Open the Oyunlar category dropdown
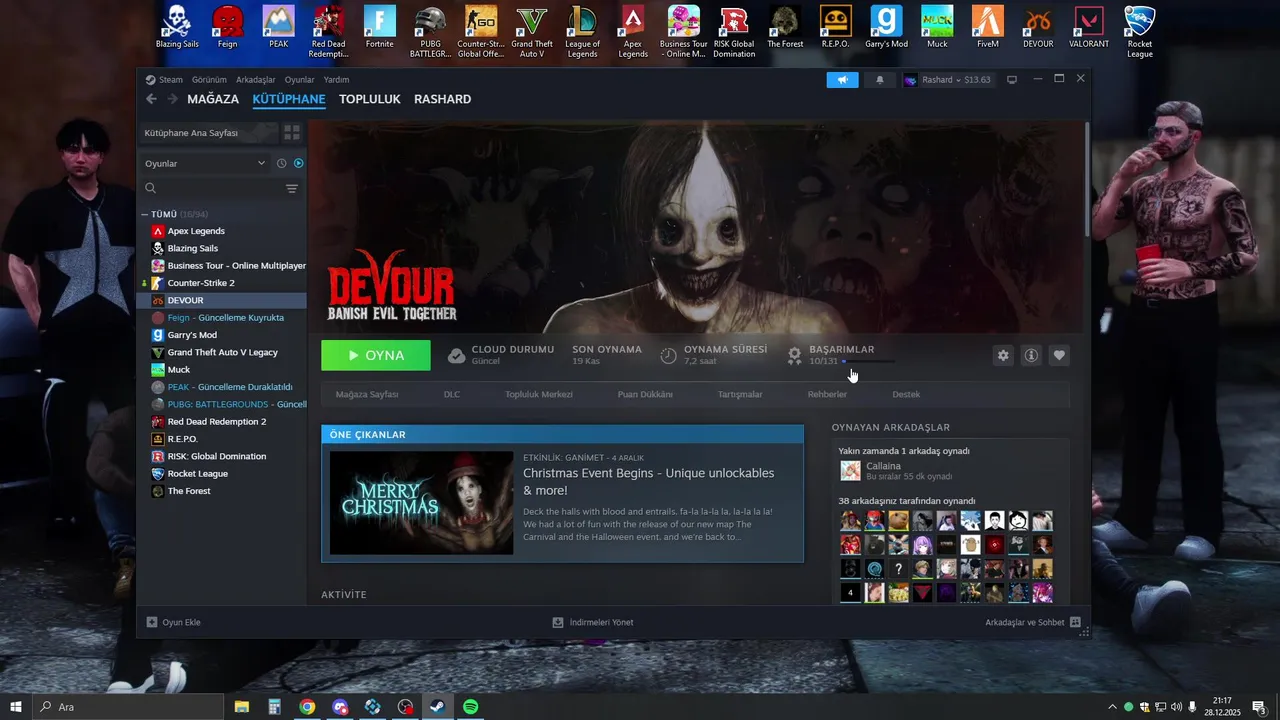1280x720 pixels. (x=205, y=163)
